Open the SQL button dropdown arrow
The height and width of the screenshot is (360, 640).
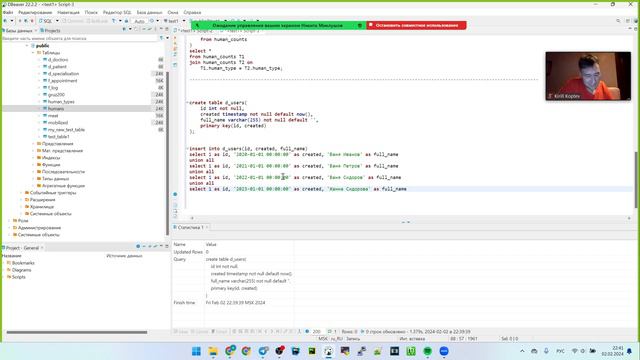(x=57, y=21)
